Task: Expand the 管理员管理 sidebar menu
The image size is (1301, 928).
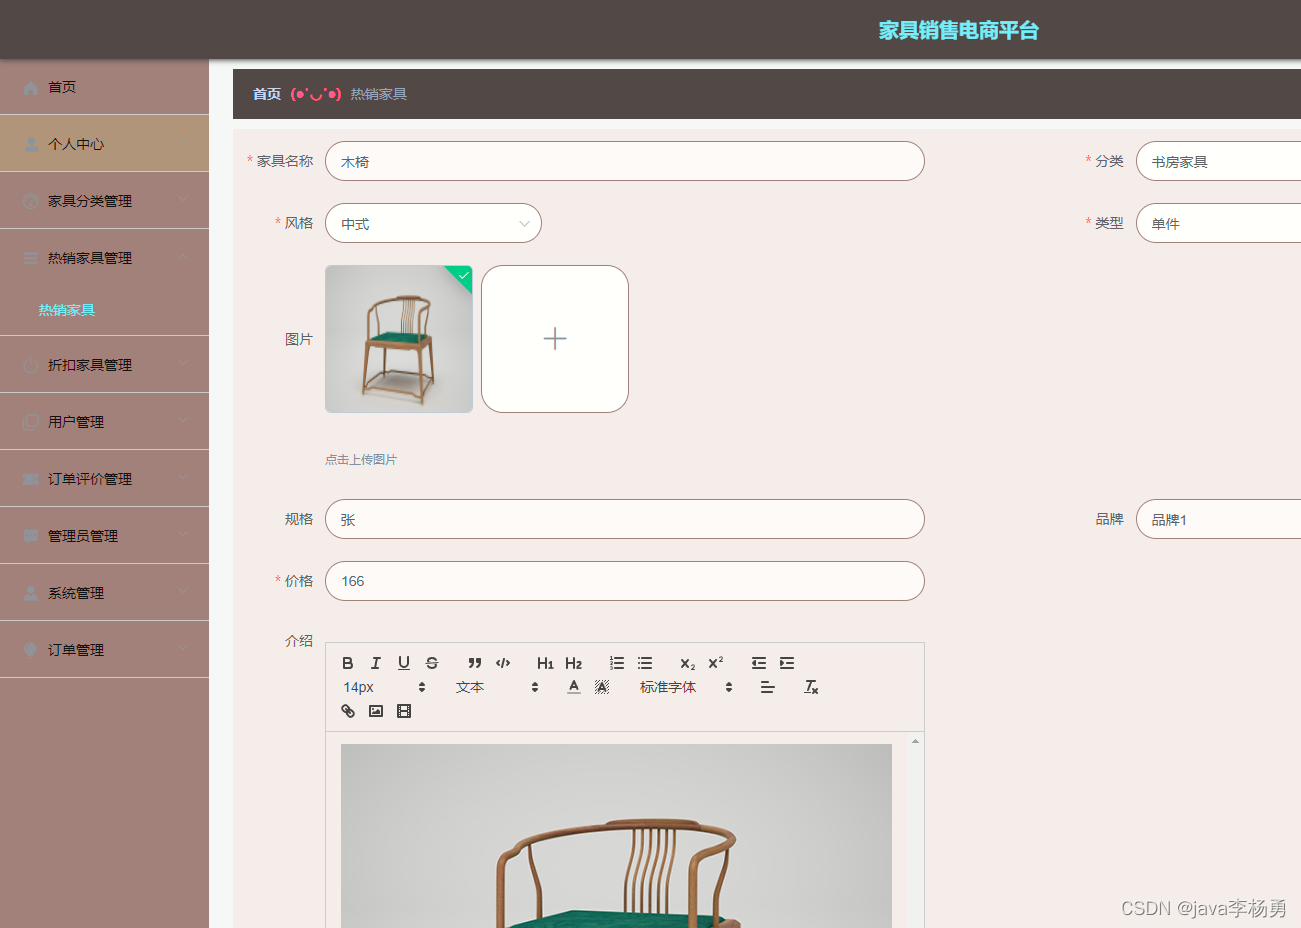Action: pos(104,535)
